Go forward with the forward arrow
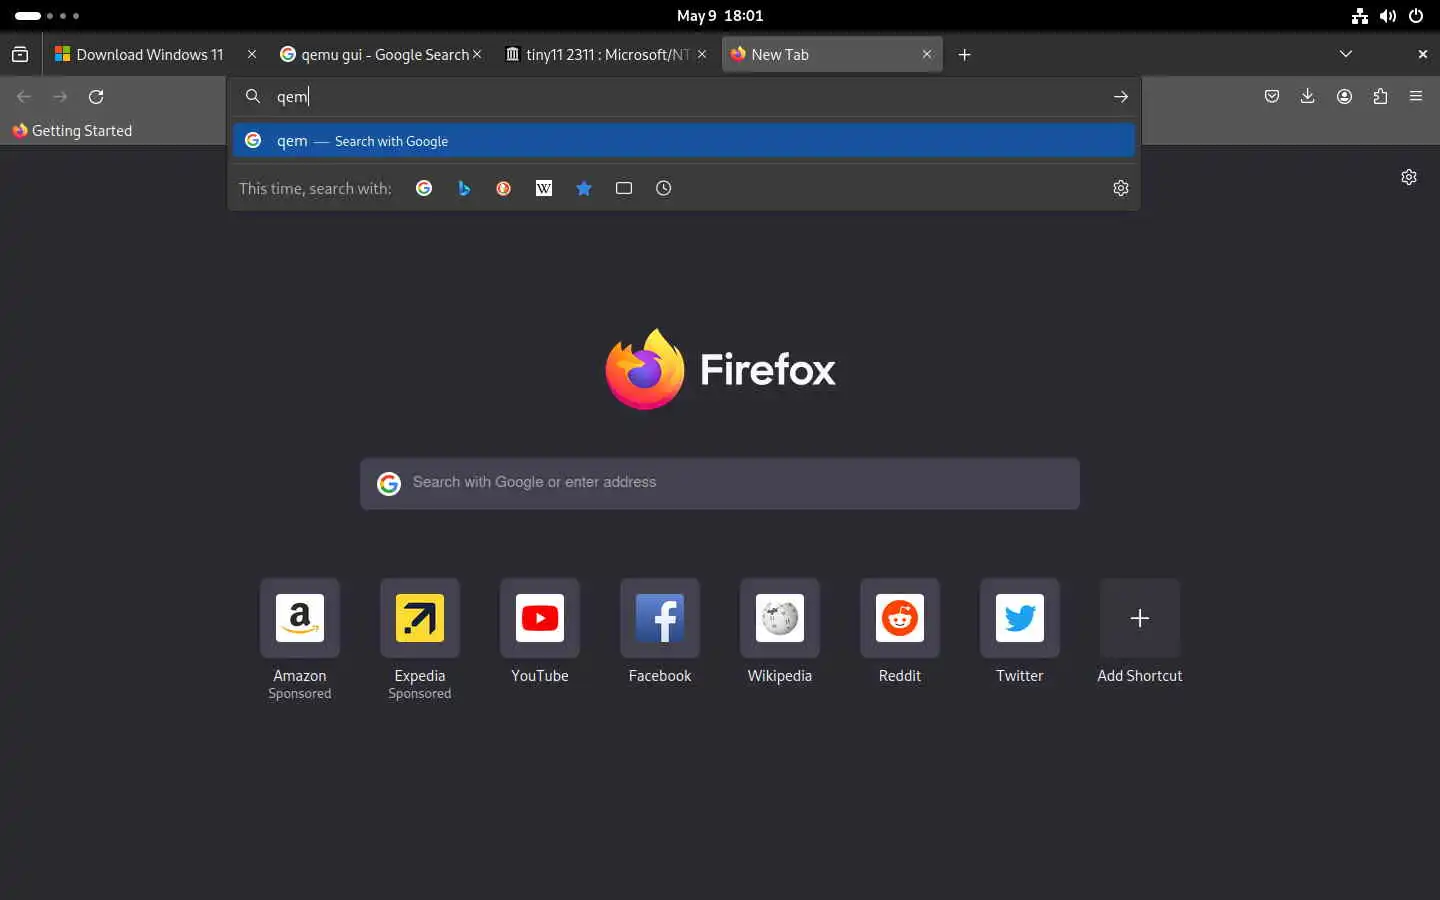Screen dimensions: 1440x900 point(60,97)
